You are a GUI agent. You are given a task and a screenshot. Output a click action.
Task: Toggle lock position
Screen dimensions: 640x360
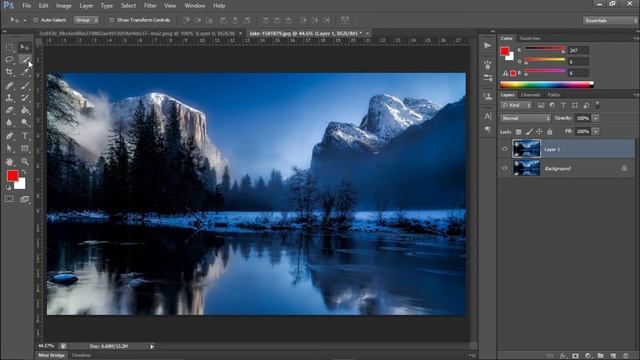point(539,132)
